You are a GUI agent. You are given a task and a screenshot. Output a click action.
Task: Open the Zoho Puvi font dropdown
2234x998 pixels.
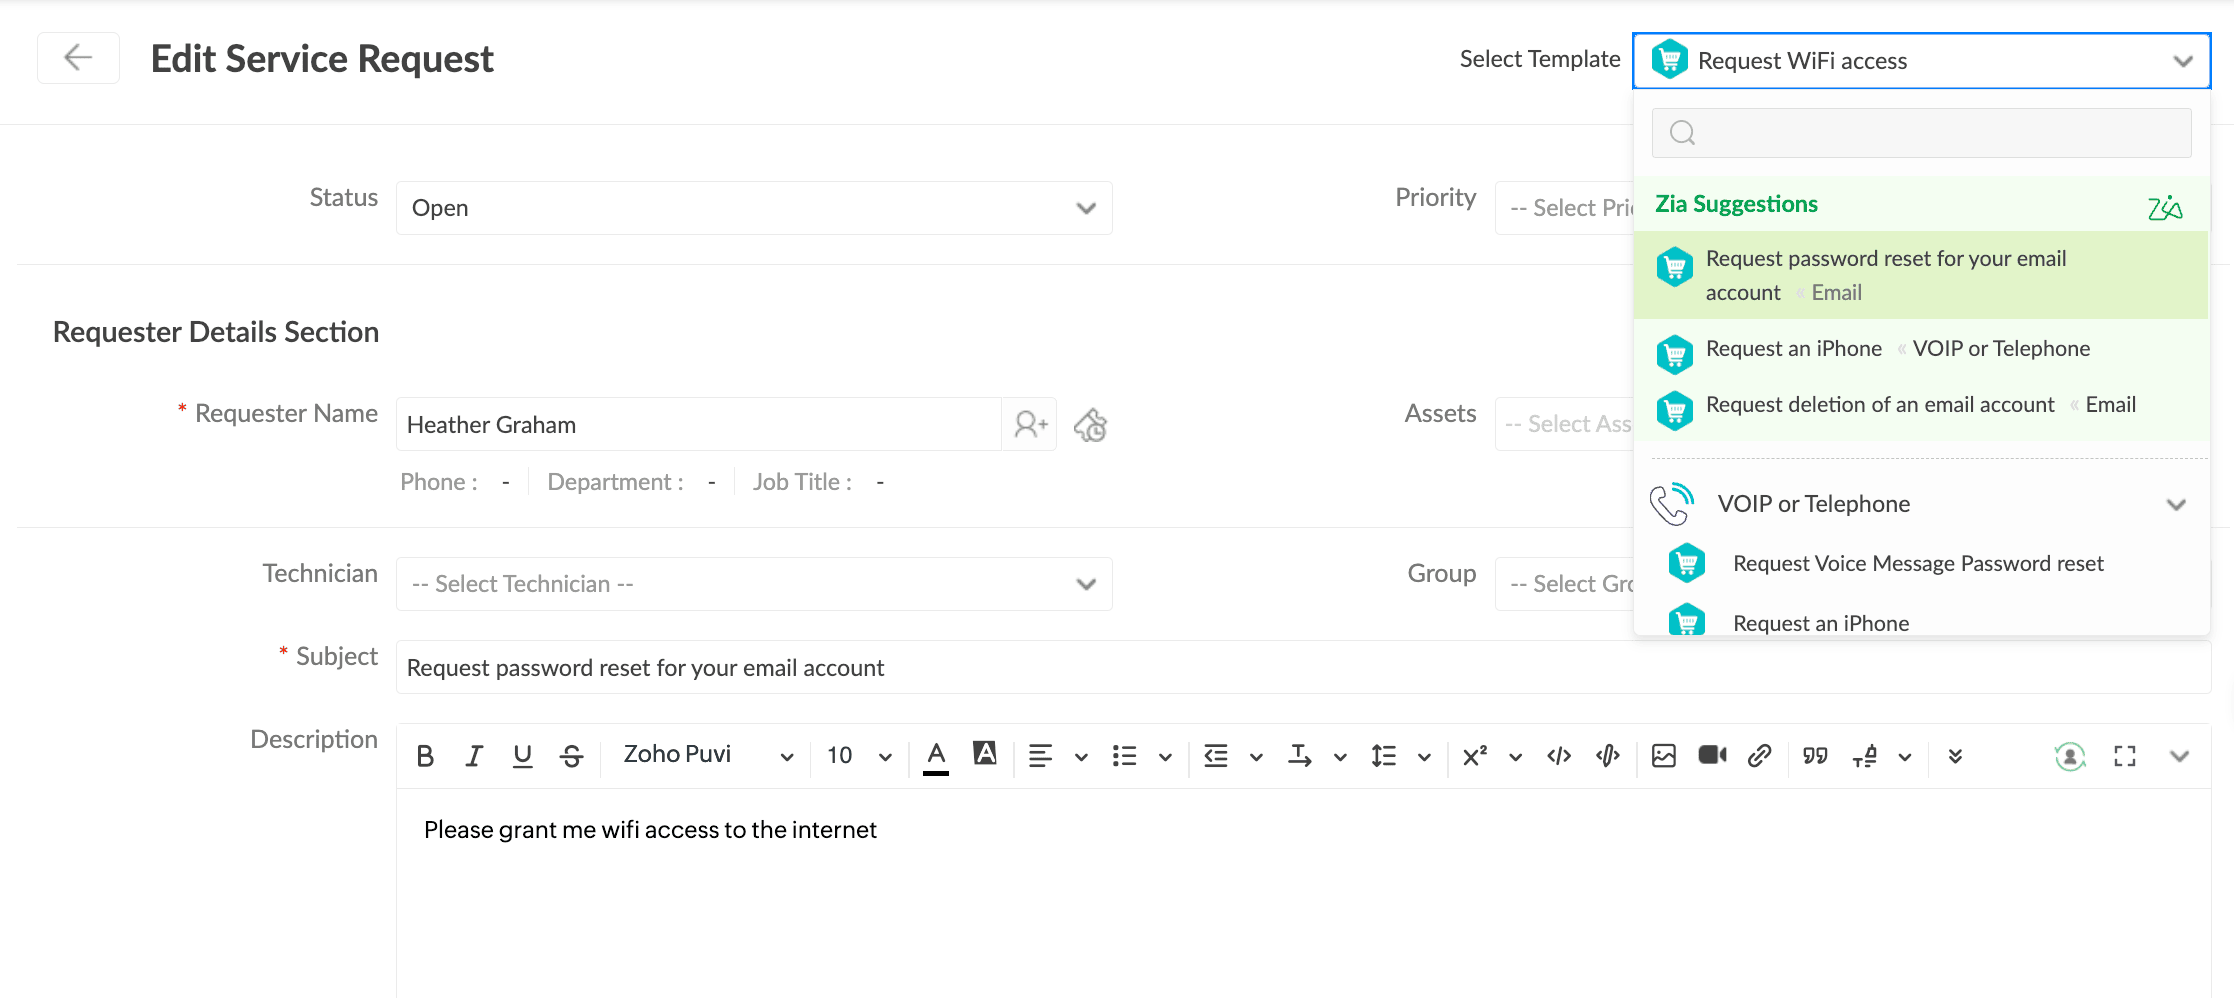[707, 756]
